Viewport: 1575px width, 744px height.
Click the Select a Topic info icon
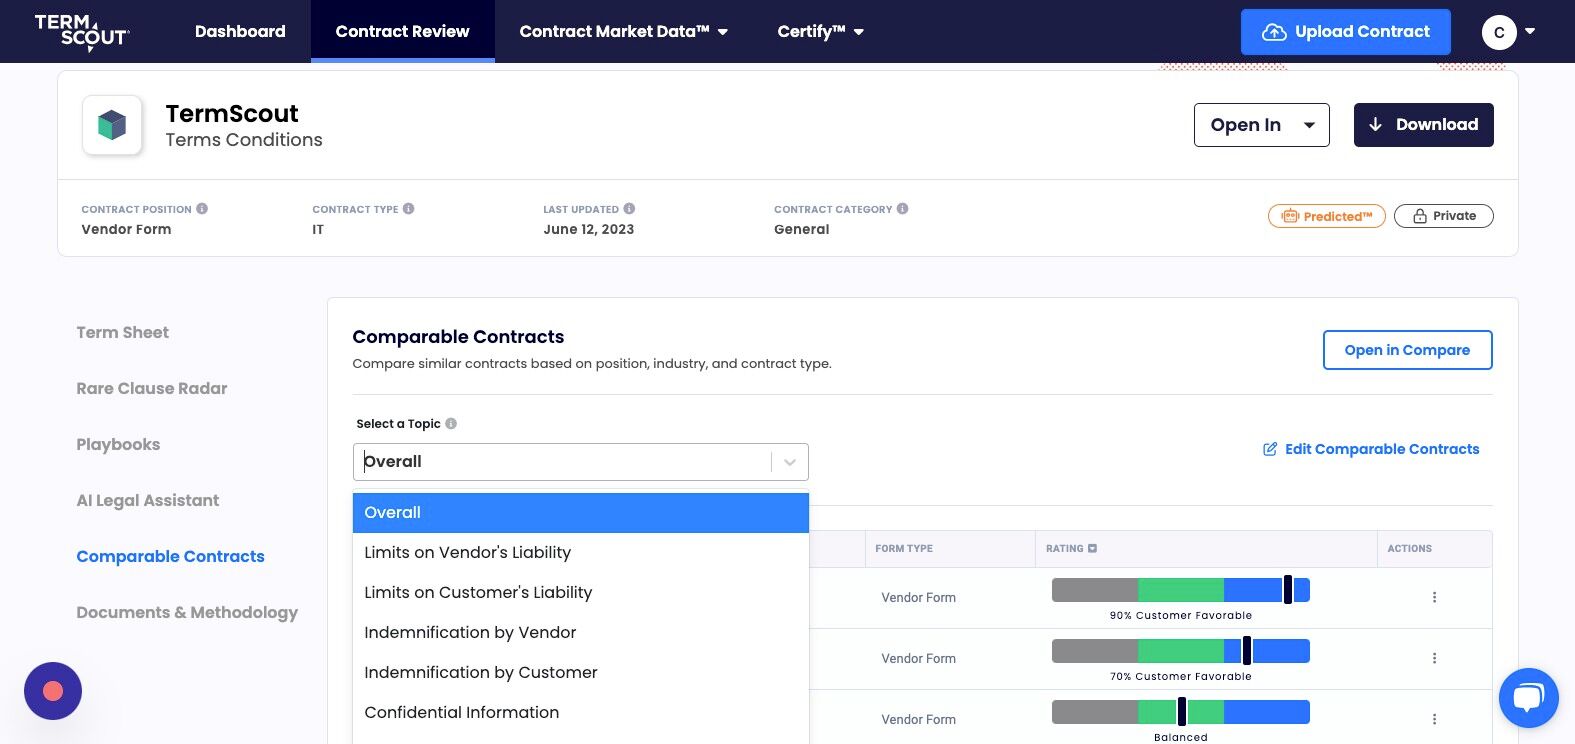coord(451,424)
